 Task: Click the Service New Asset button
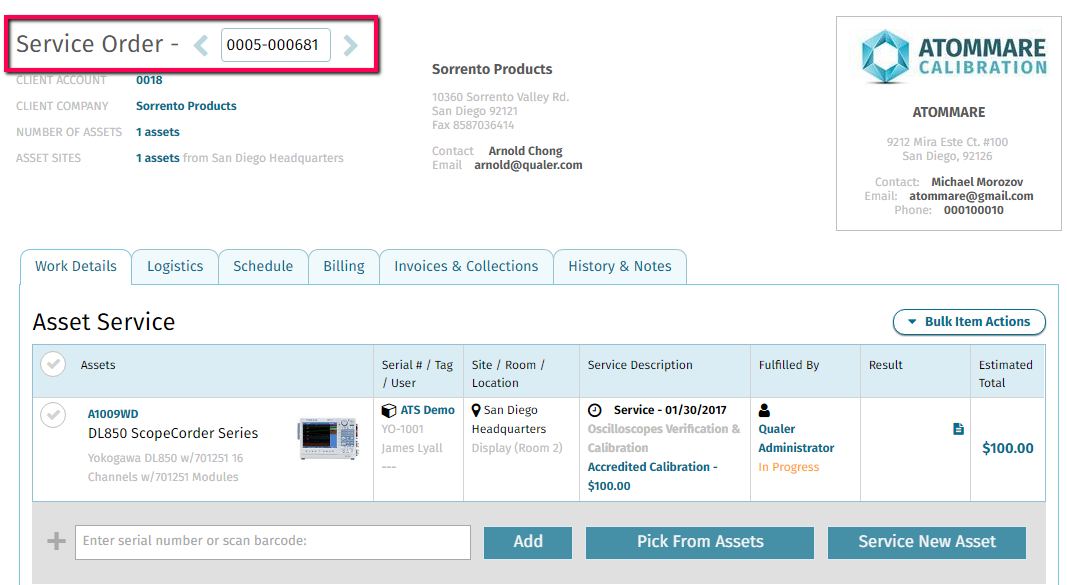pos(927,542)
